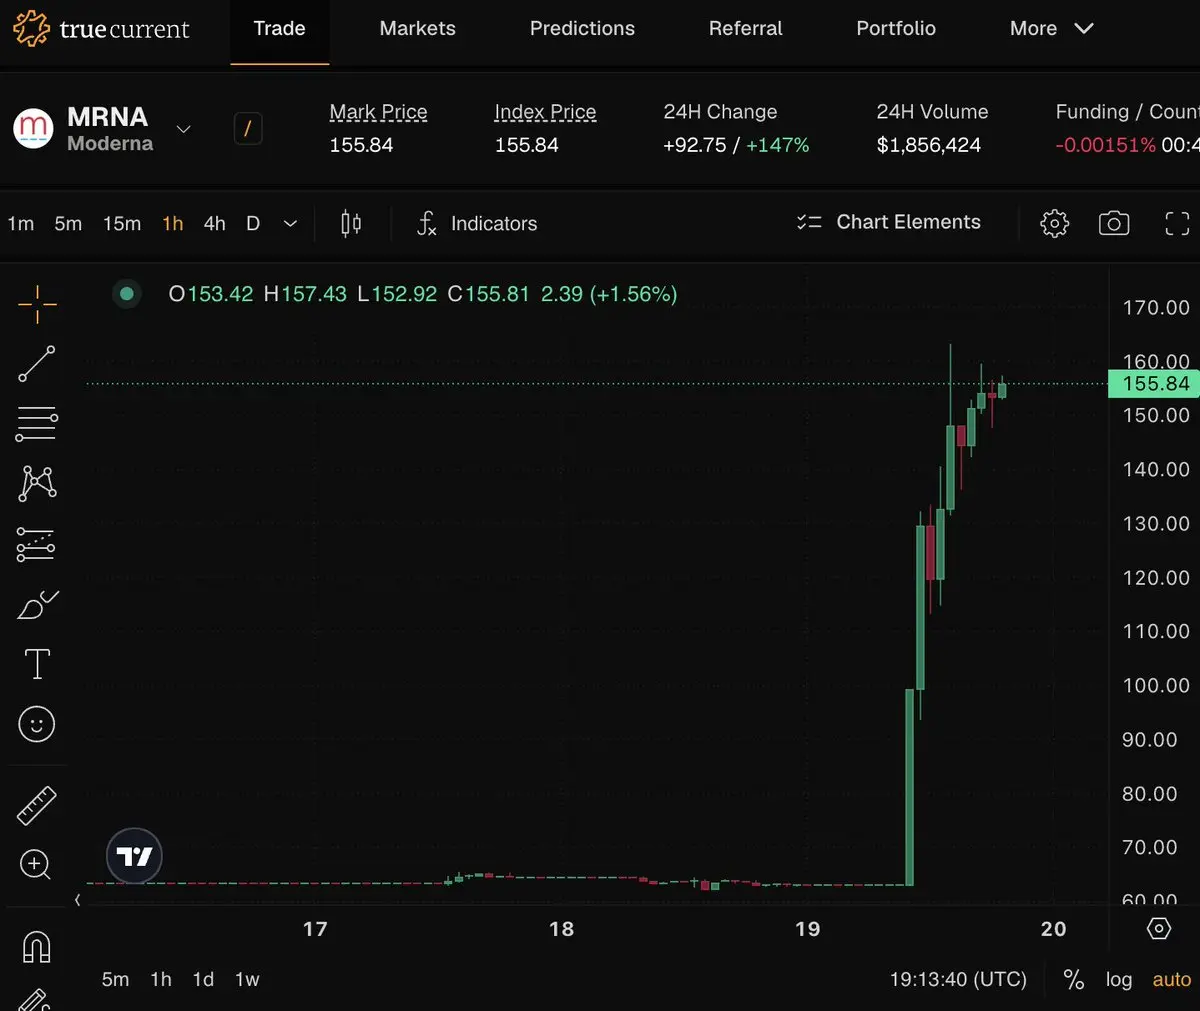Activate the zoom in tool
This screenshot has width=1200, height=1011.
pos(35,864)
